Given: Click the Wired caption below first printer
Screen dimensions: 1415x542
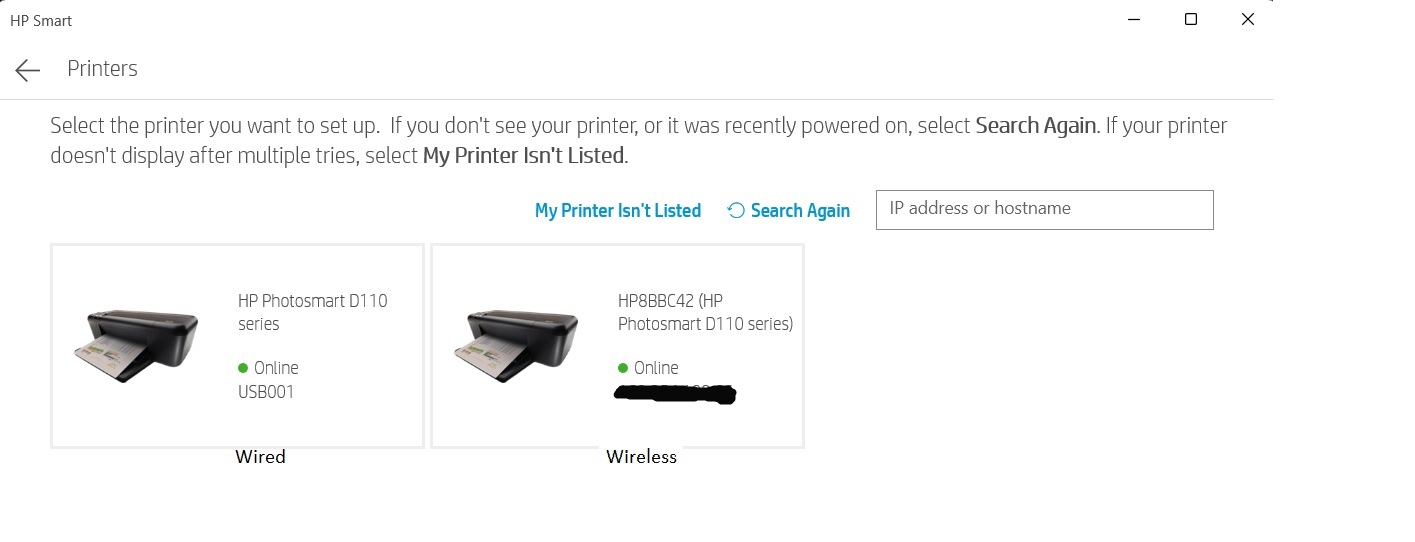Looking at the screenshot, I should click(260, 457).
